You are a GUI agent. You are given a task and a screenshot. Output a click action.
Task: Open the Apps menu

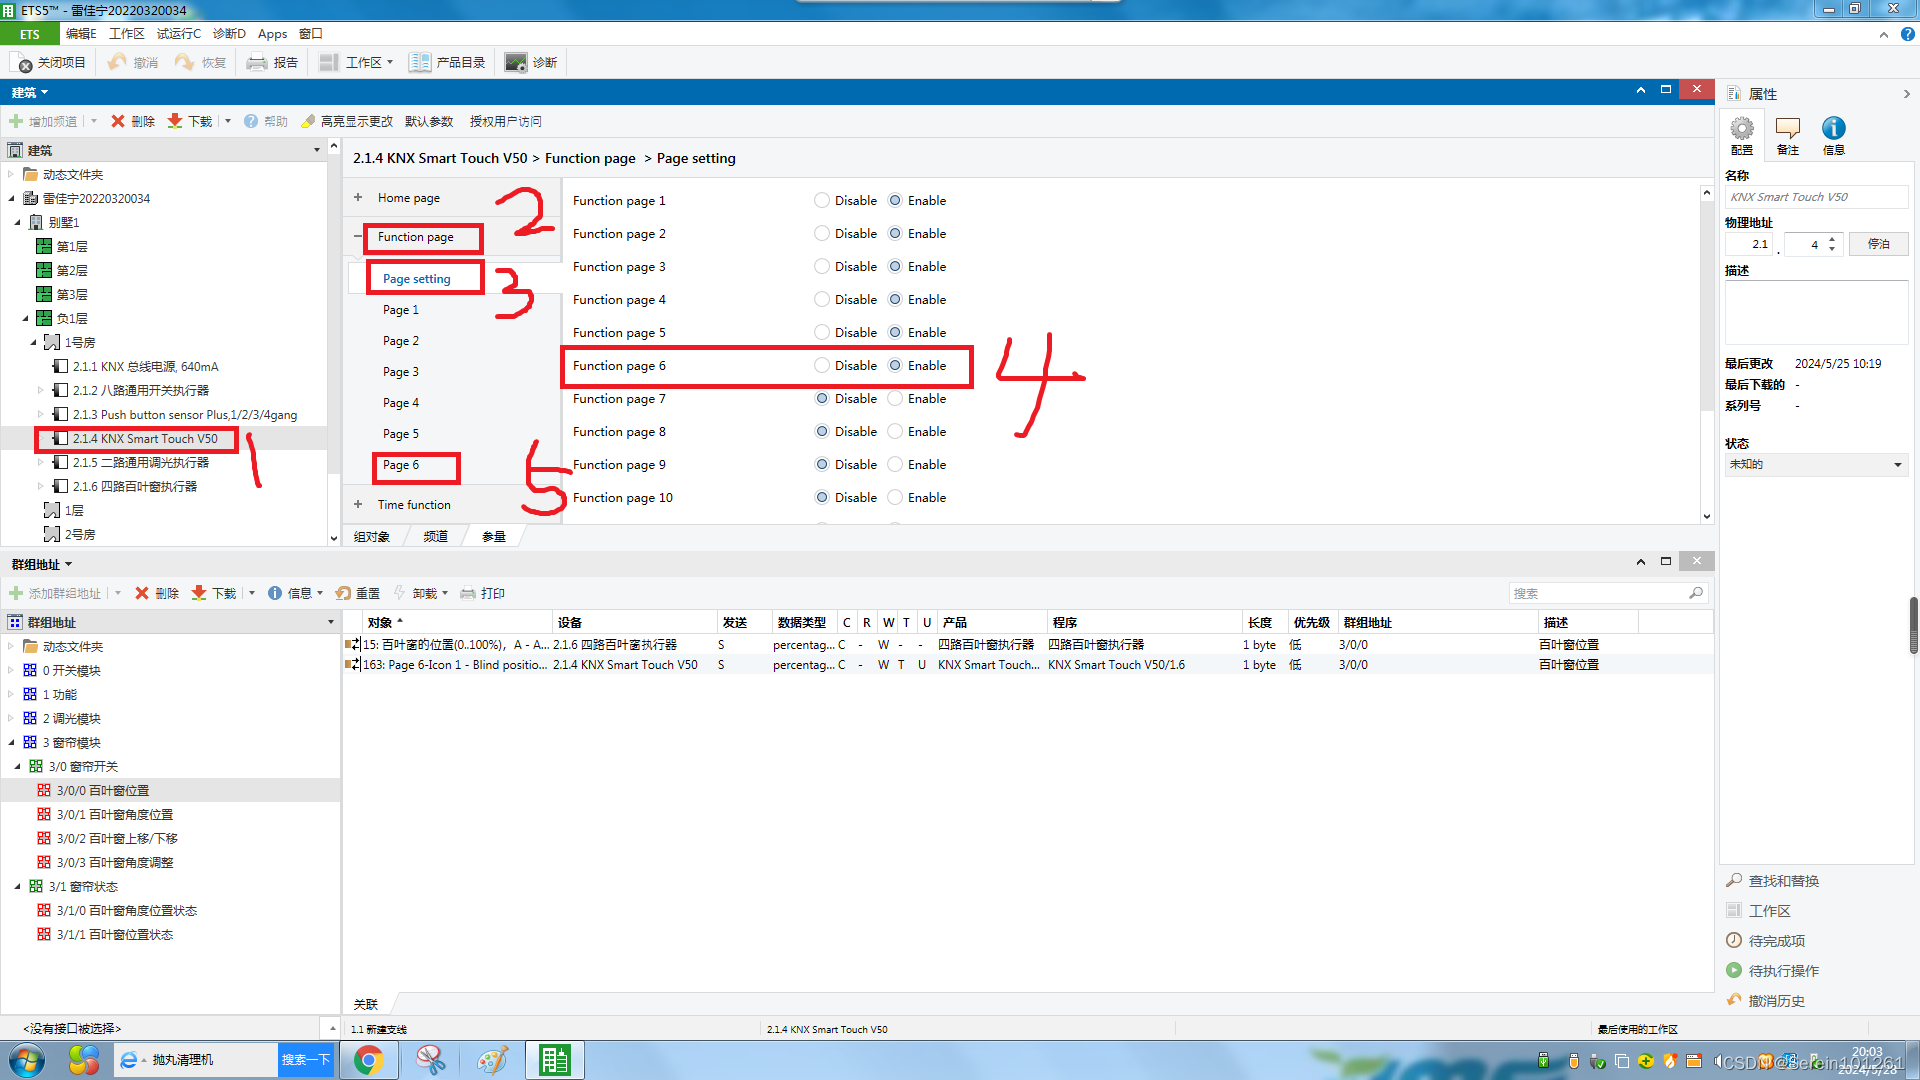[x=272, y=34]
